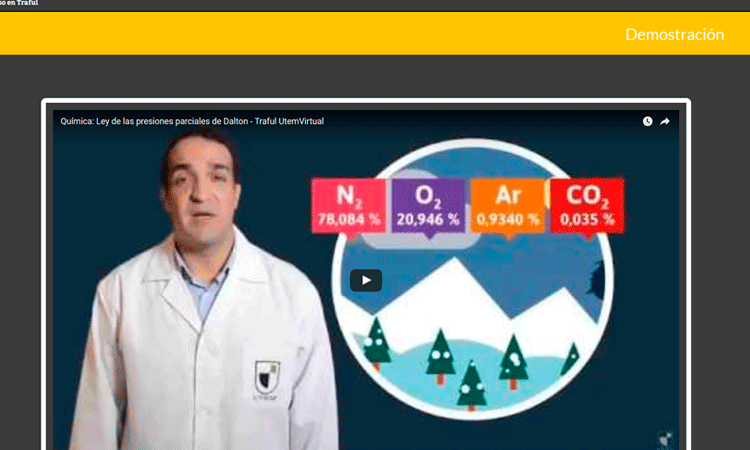Click the pink N2 78,084 % label

tap(348, 206)
